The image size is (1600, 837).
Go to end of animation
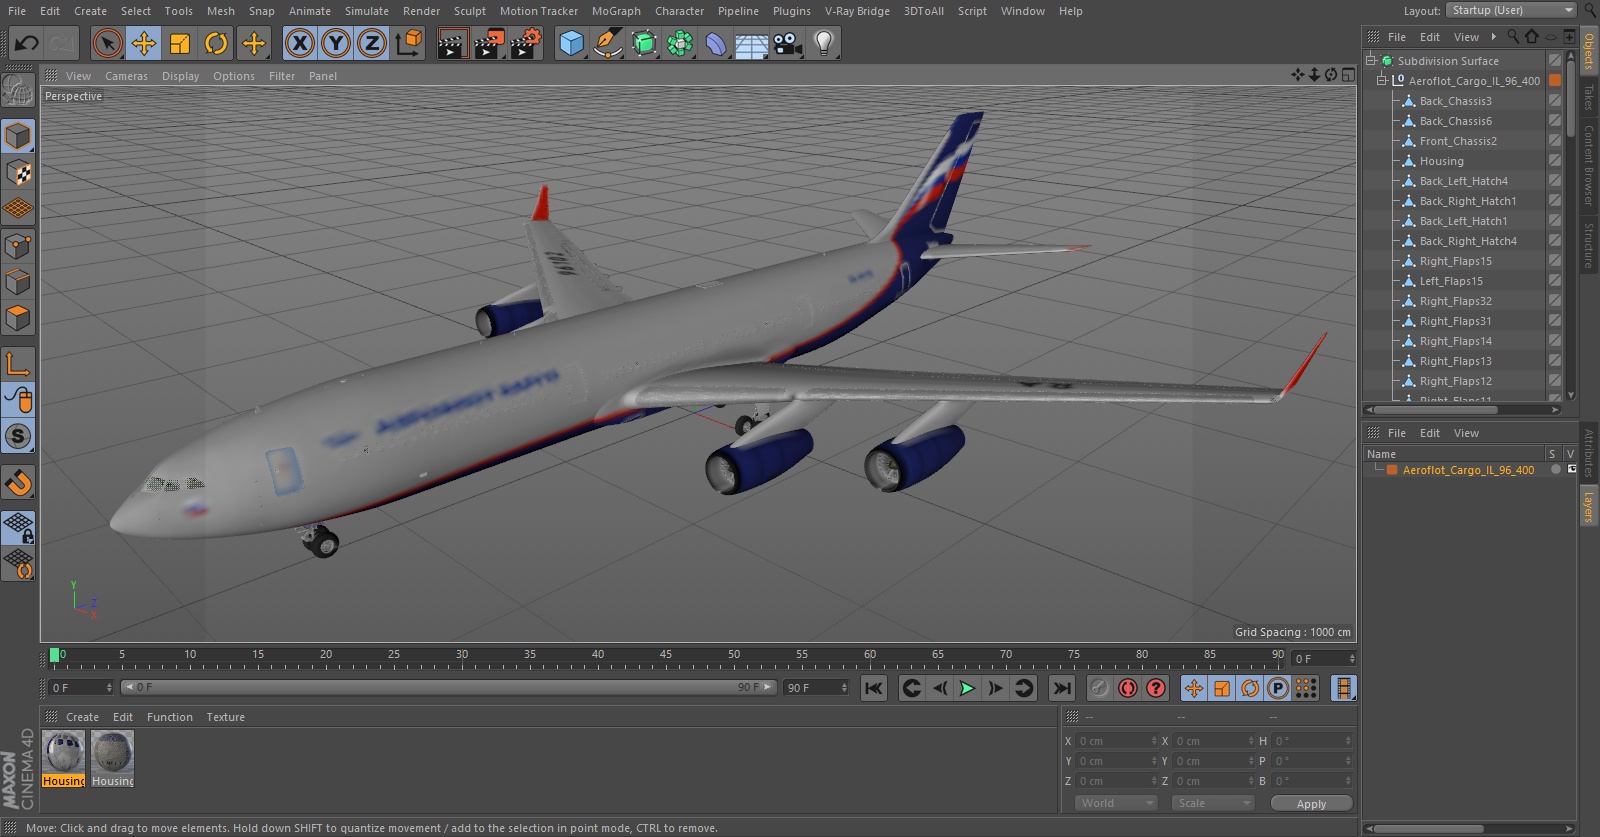(x=1062, y=688)
